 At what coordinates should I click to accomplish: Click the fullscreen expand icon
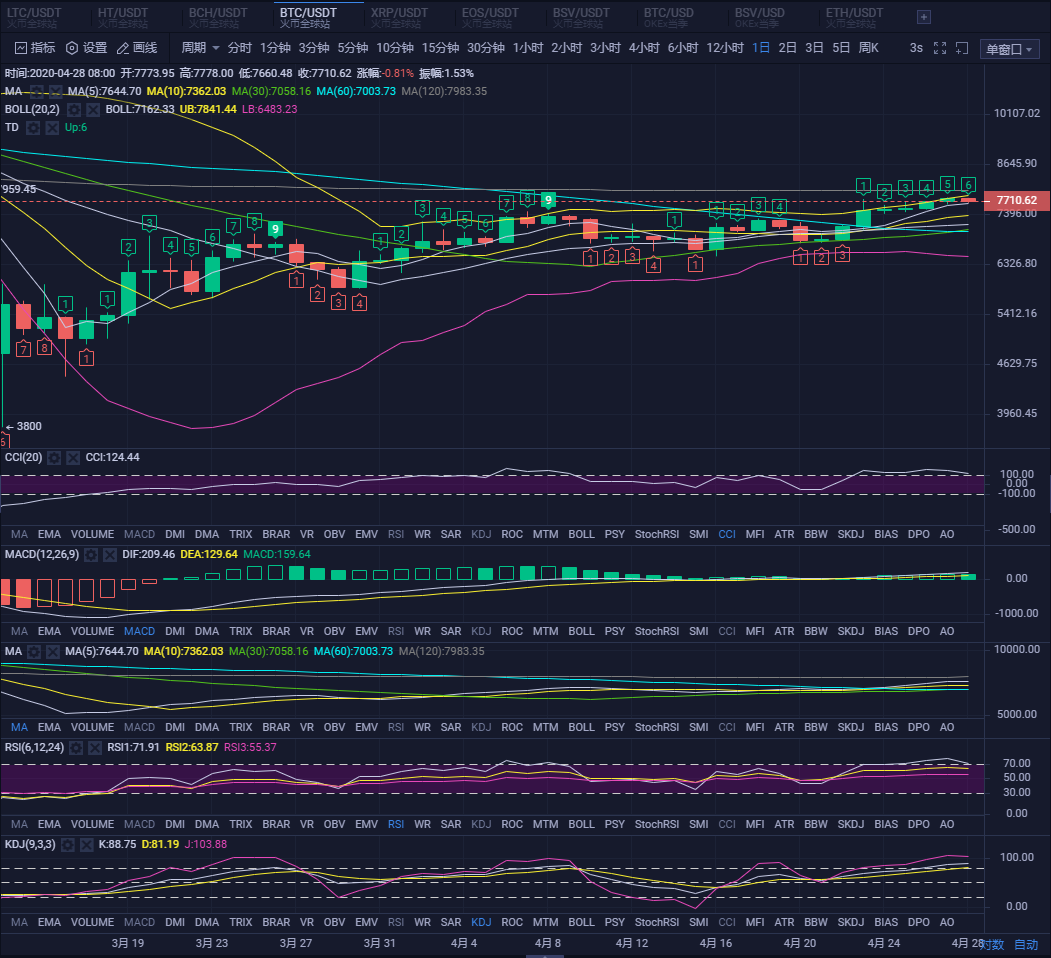tap(941, 47)
